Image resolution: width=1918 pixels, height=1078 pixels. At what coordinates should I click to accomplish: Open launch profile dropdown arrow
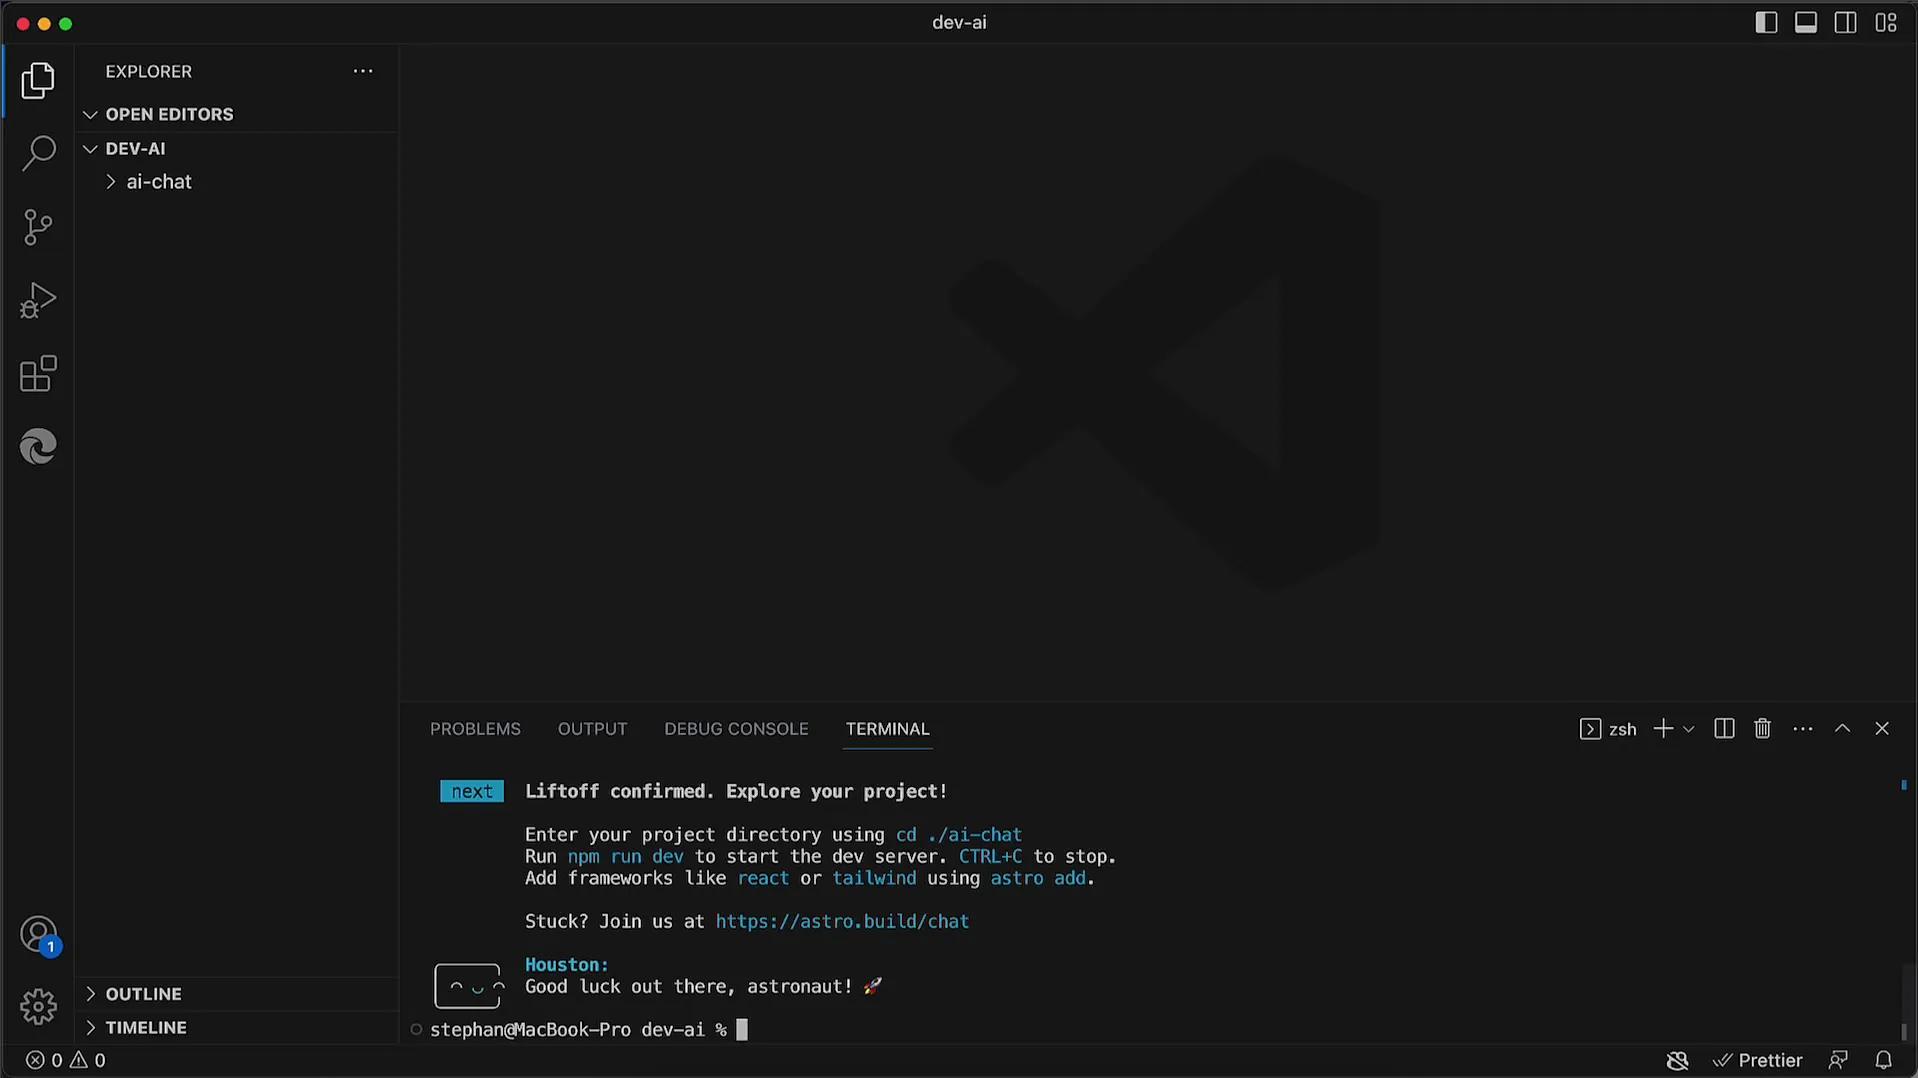pos(1689,729)
